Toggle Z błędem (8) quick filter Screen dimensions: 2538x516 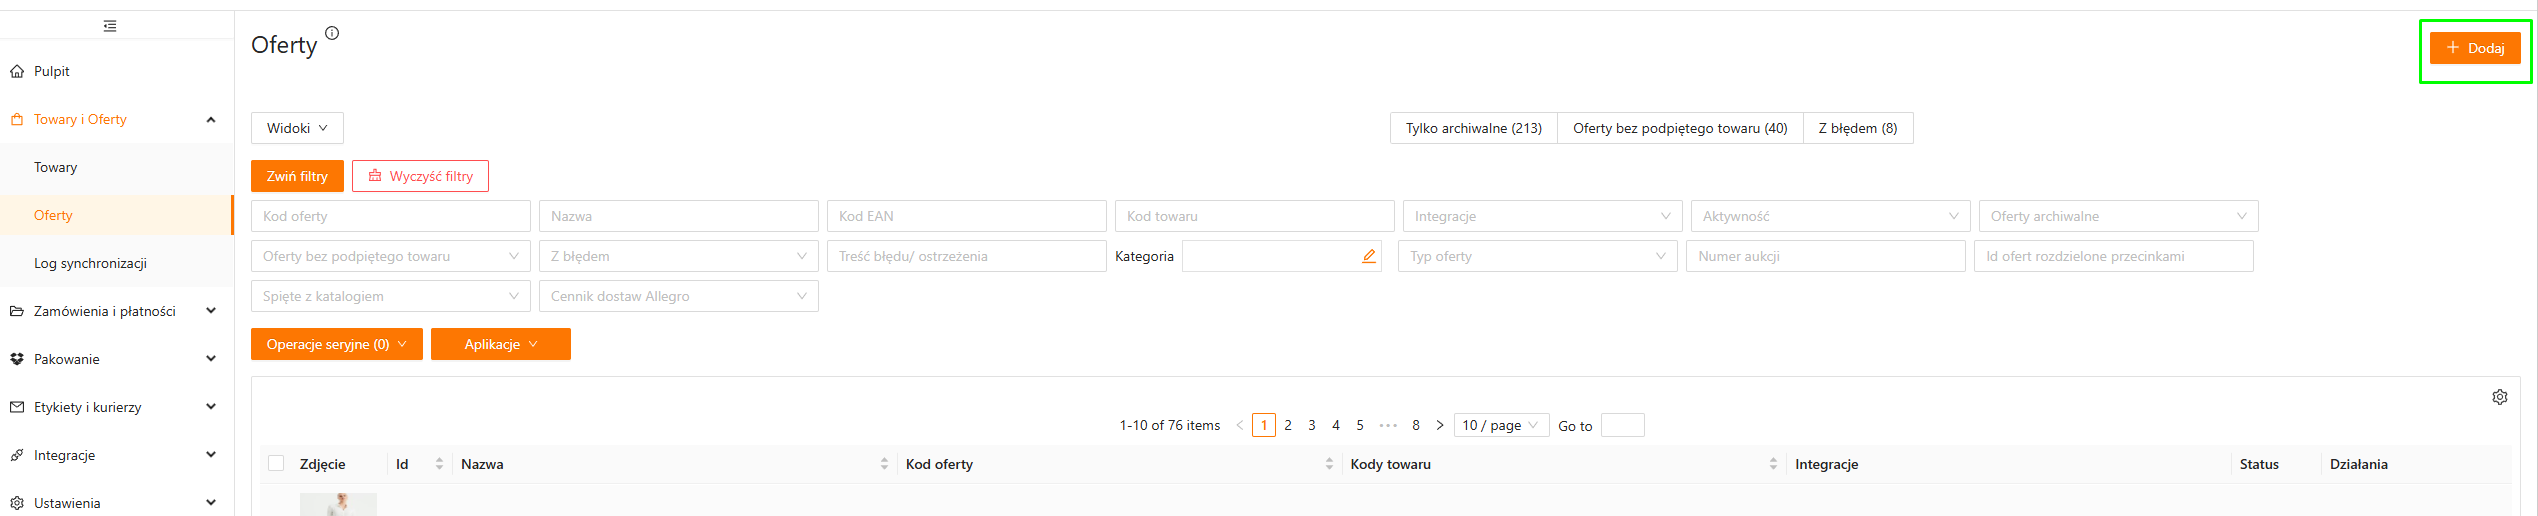pos(1857,128)
